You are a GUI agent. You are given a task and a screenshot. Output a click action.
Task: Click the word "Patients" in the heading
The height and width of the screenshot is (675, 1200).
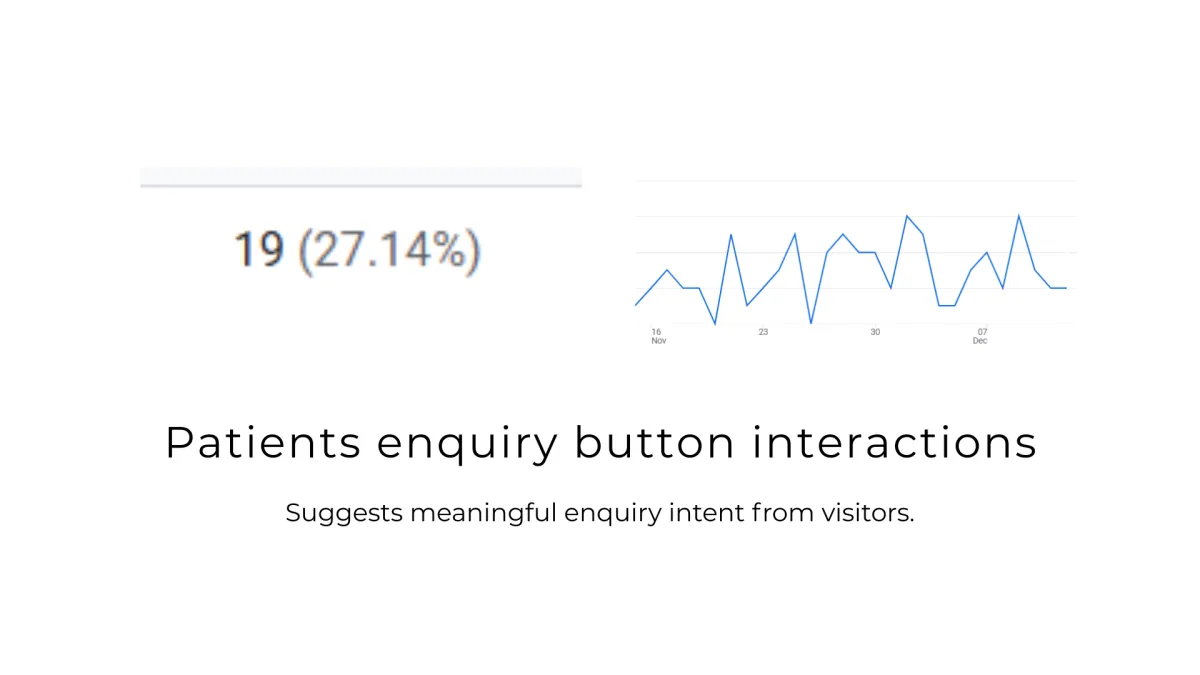(263, 443)
